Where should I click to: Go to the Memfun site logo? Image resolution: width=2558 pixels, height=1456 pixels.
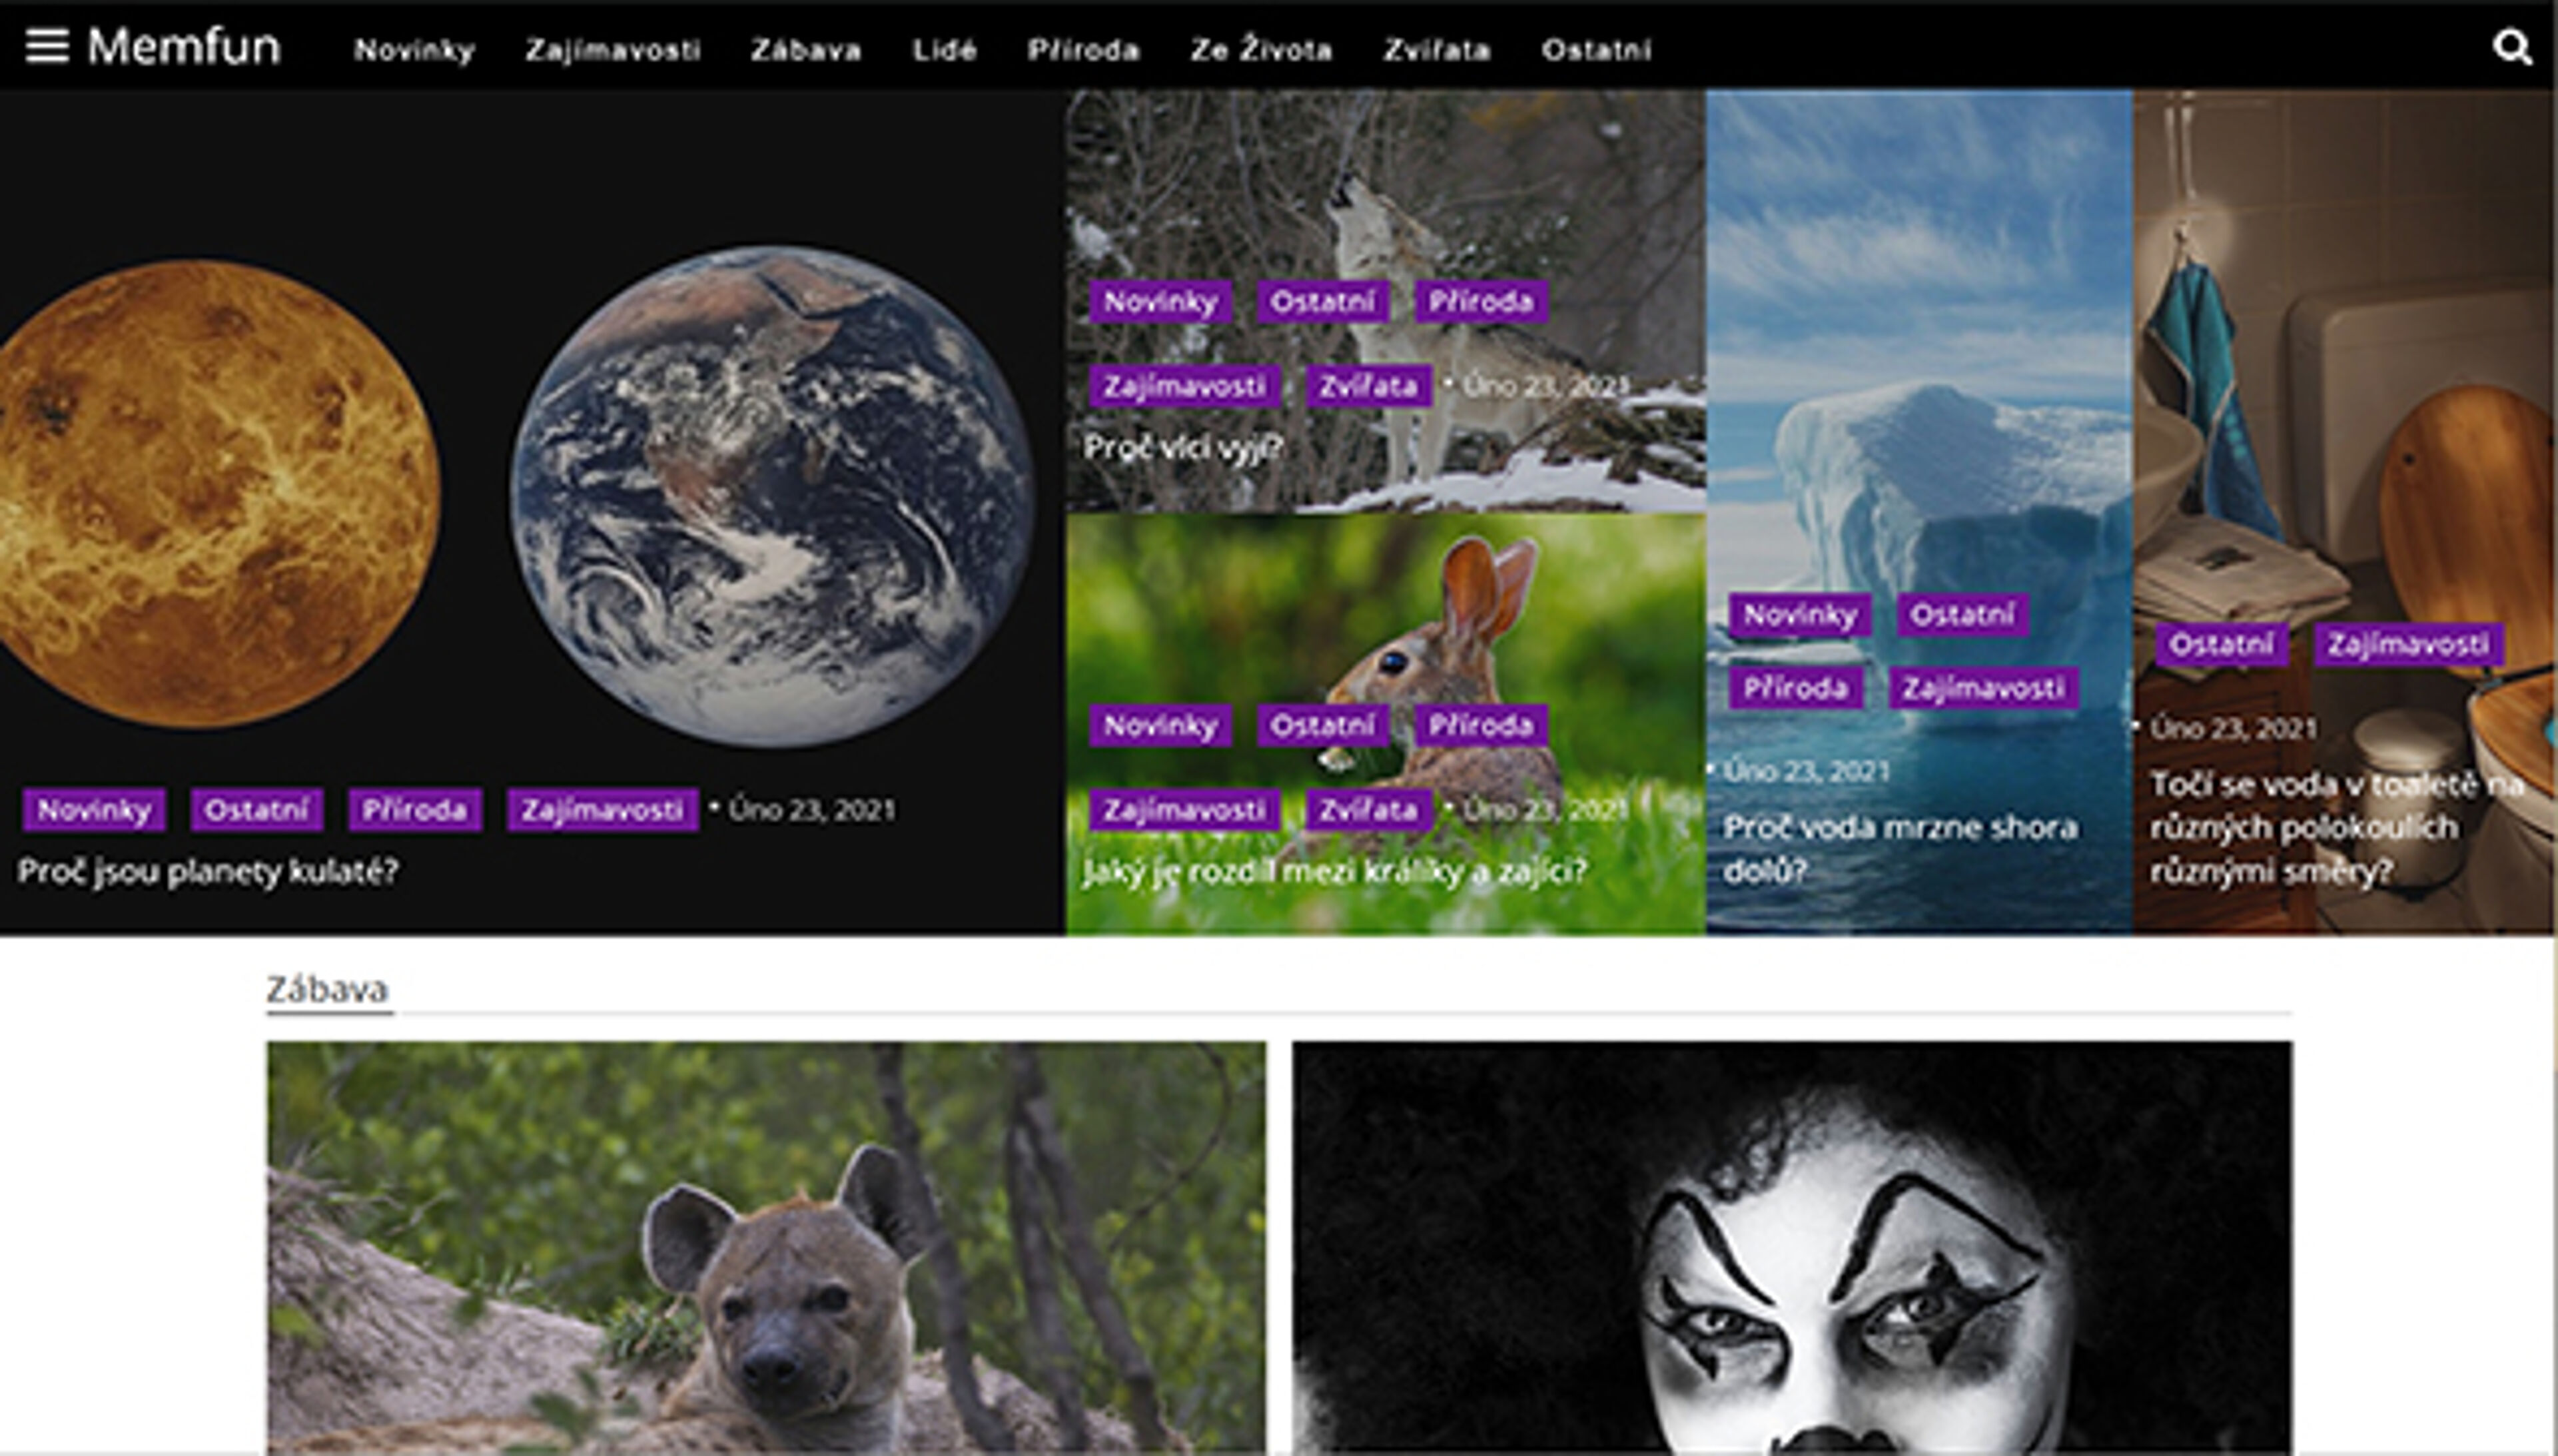point(184,47)
